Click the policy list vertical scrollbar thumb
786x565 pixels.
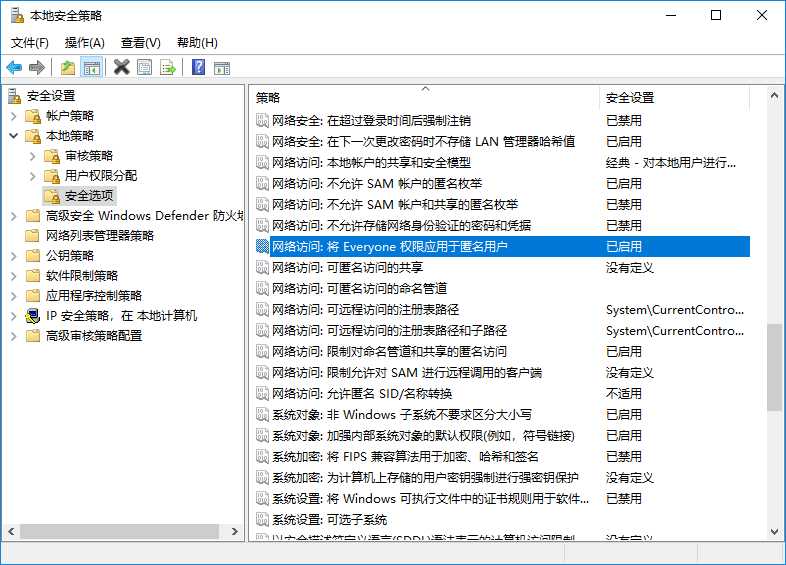point(774,367)
